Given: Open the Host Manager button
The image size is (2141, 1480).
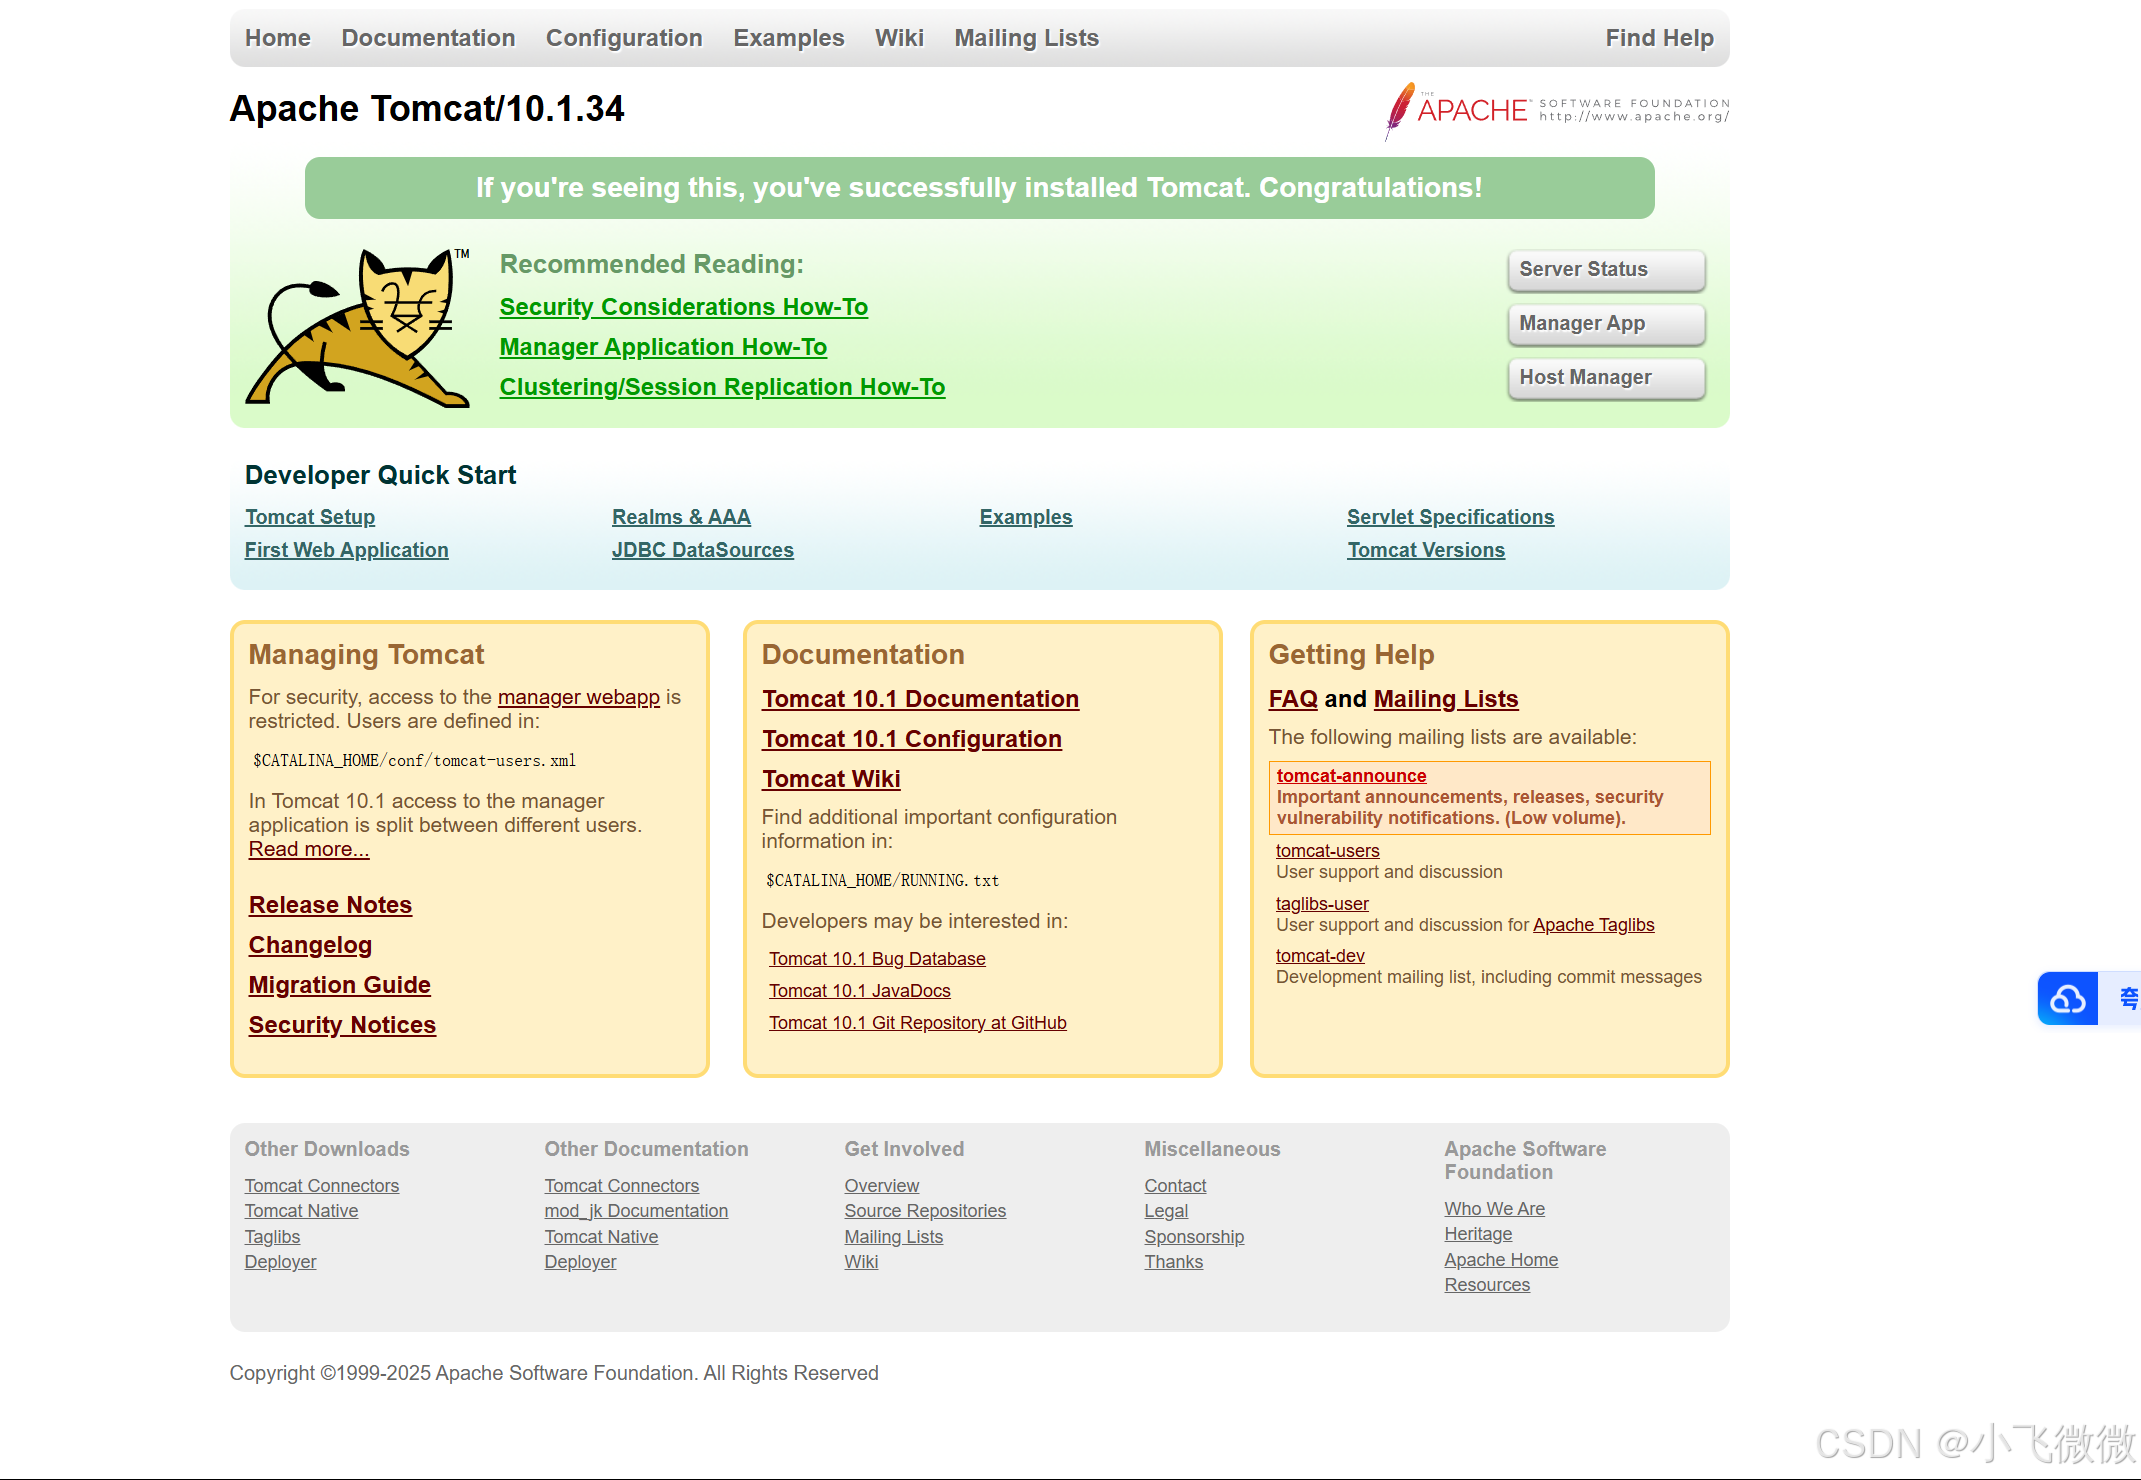Looking at the screenshot, I should 1605,378.
